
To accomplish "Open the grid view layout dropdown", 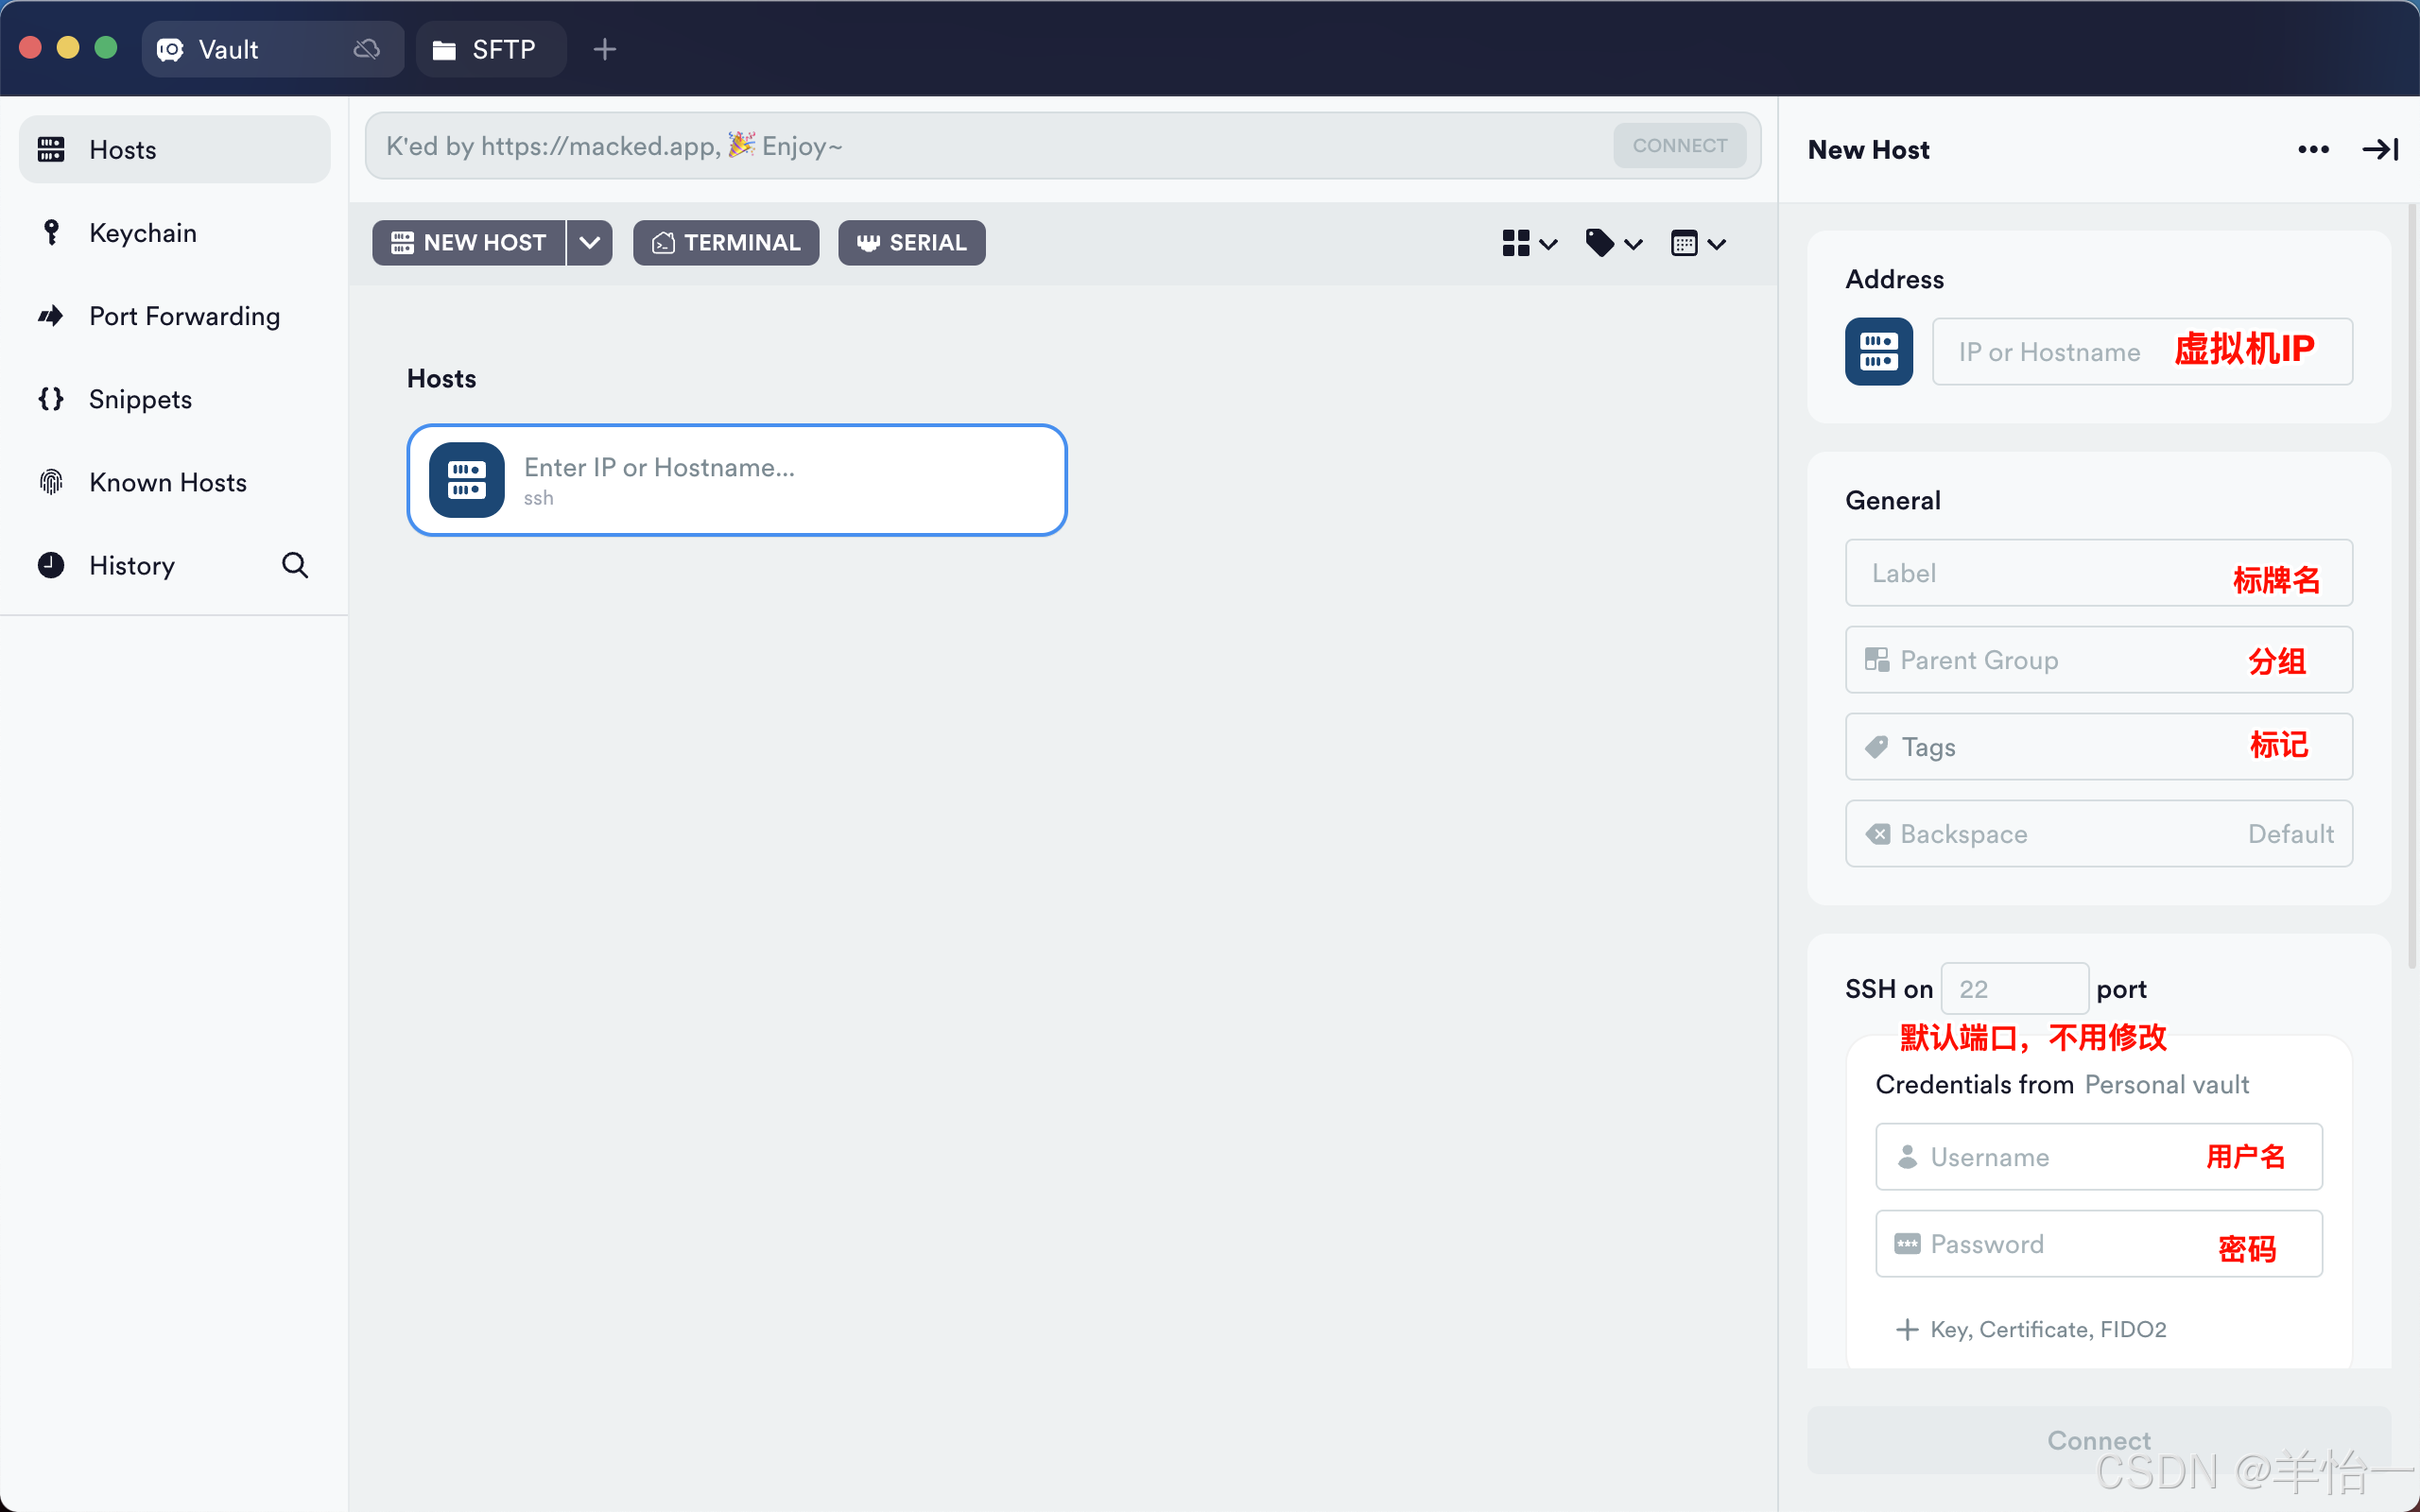I will (x=1529, y=243).
